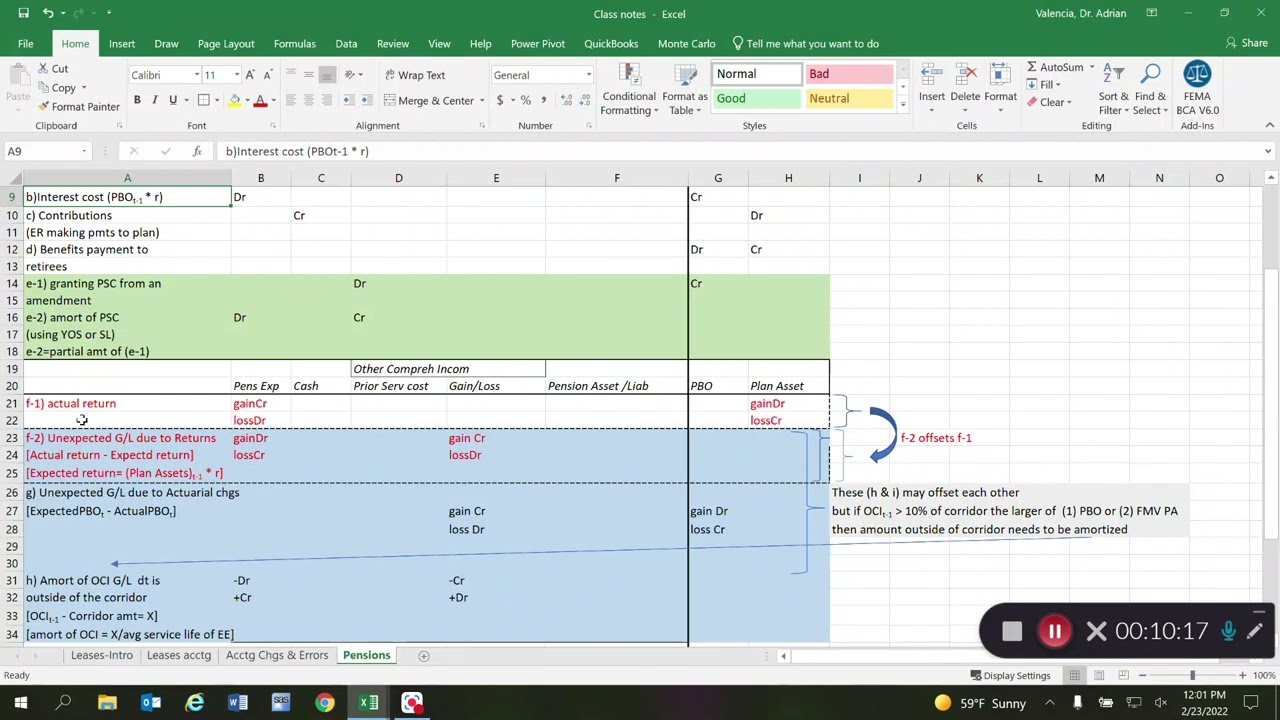
Task: Switch to the Leases acctg sheet tab
Action: (179, 655)
